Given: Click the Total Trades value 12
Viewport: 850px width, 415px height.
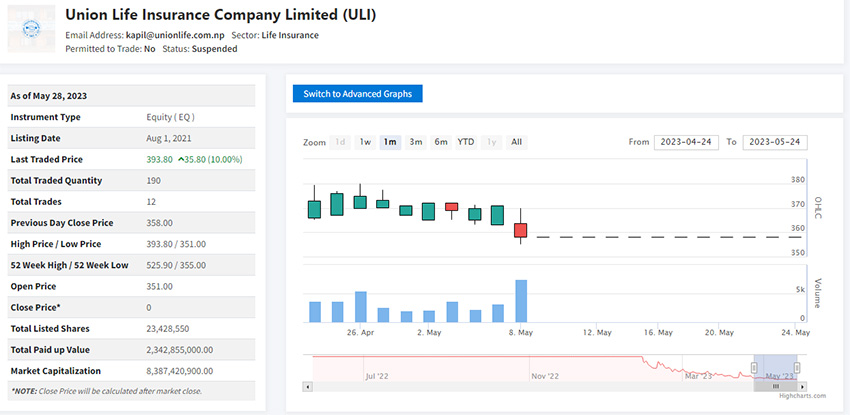Looking at the screenshot, I should pyautogui.click(x=151, y=202).
